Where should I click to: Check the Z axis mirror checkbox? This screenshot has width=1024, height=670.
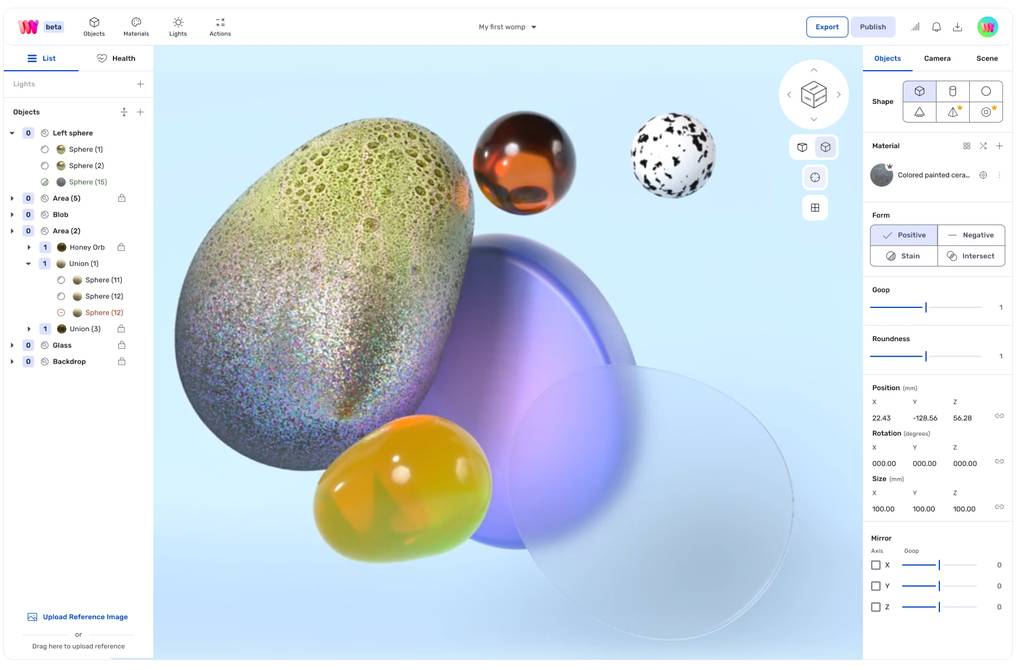[x=876, y=607]
